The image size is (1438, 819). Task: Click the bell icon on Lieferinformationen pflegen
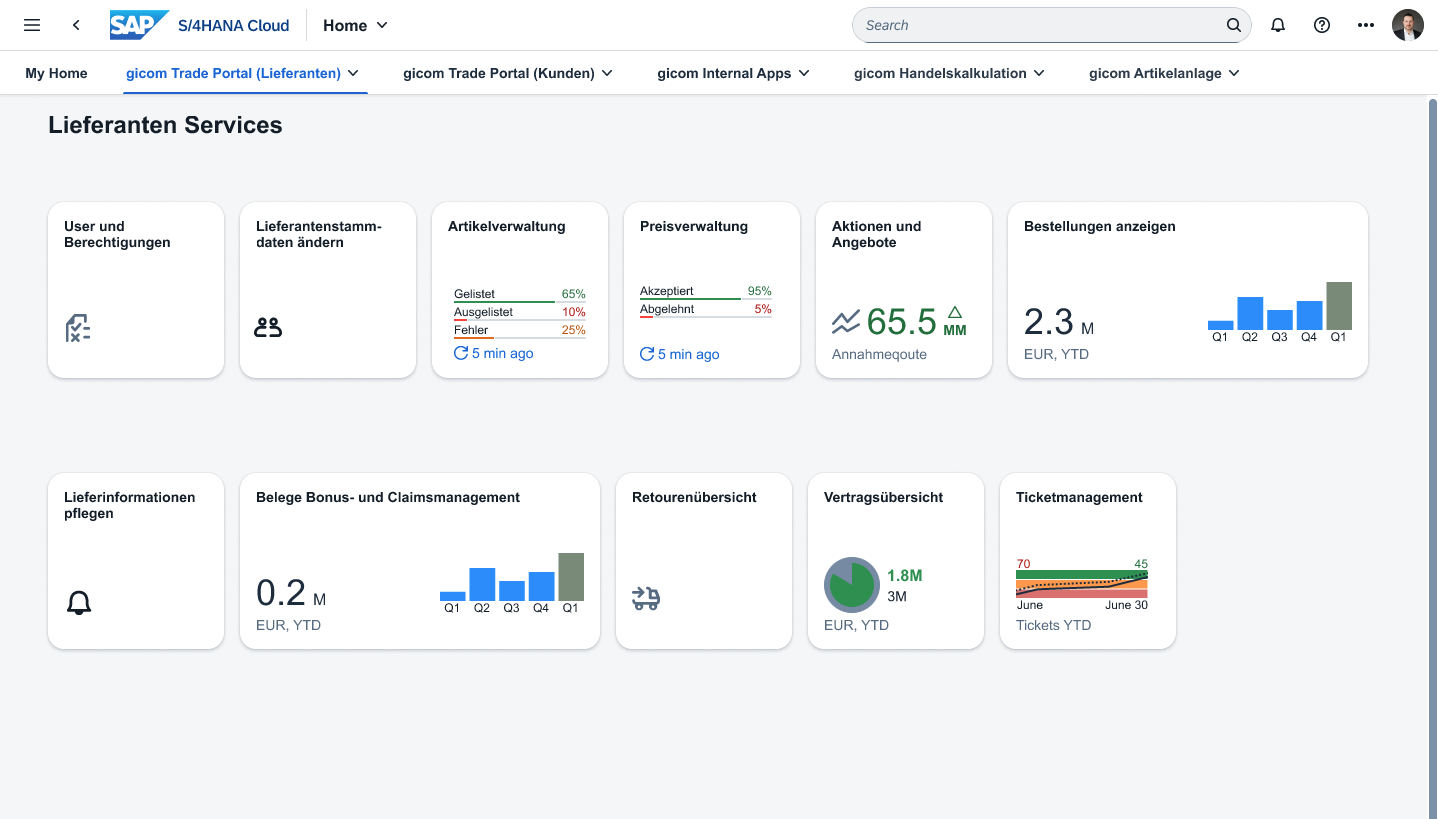(x=79, y=602)
